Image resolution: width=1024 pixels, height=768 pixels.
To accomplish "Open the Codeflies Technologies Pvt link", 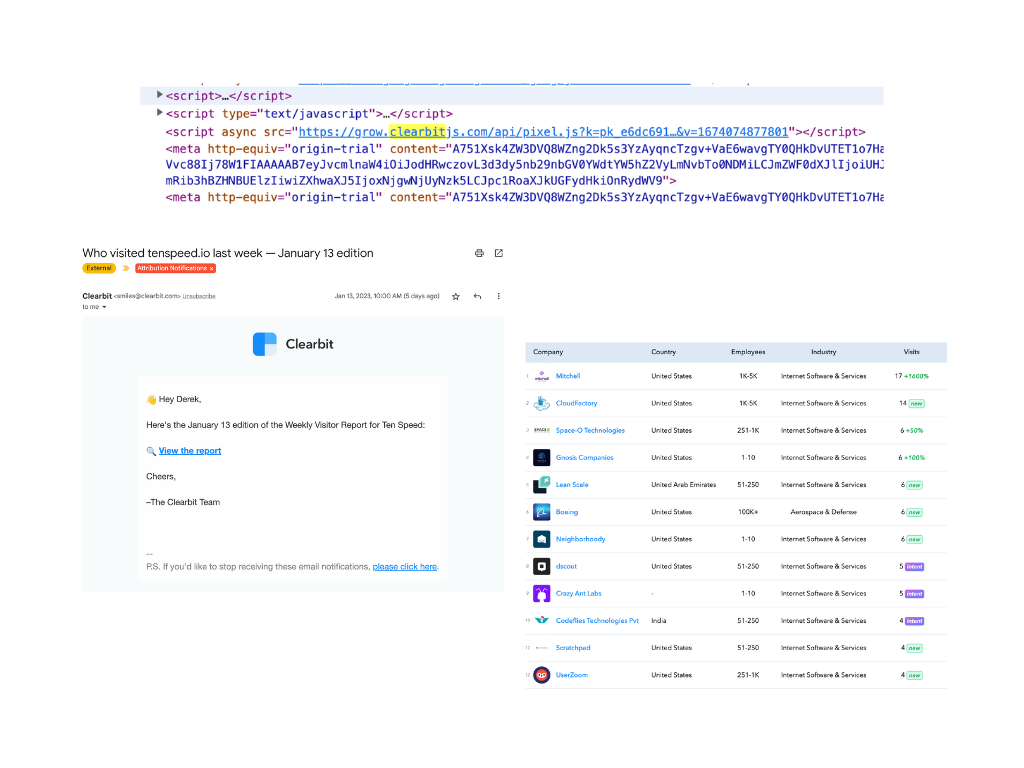I will click(597, 620).
